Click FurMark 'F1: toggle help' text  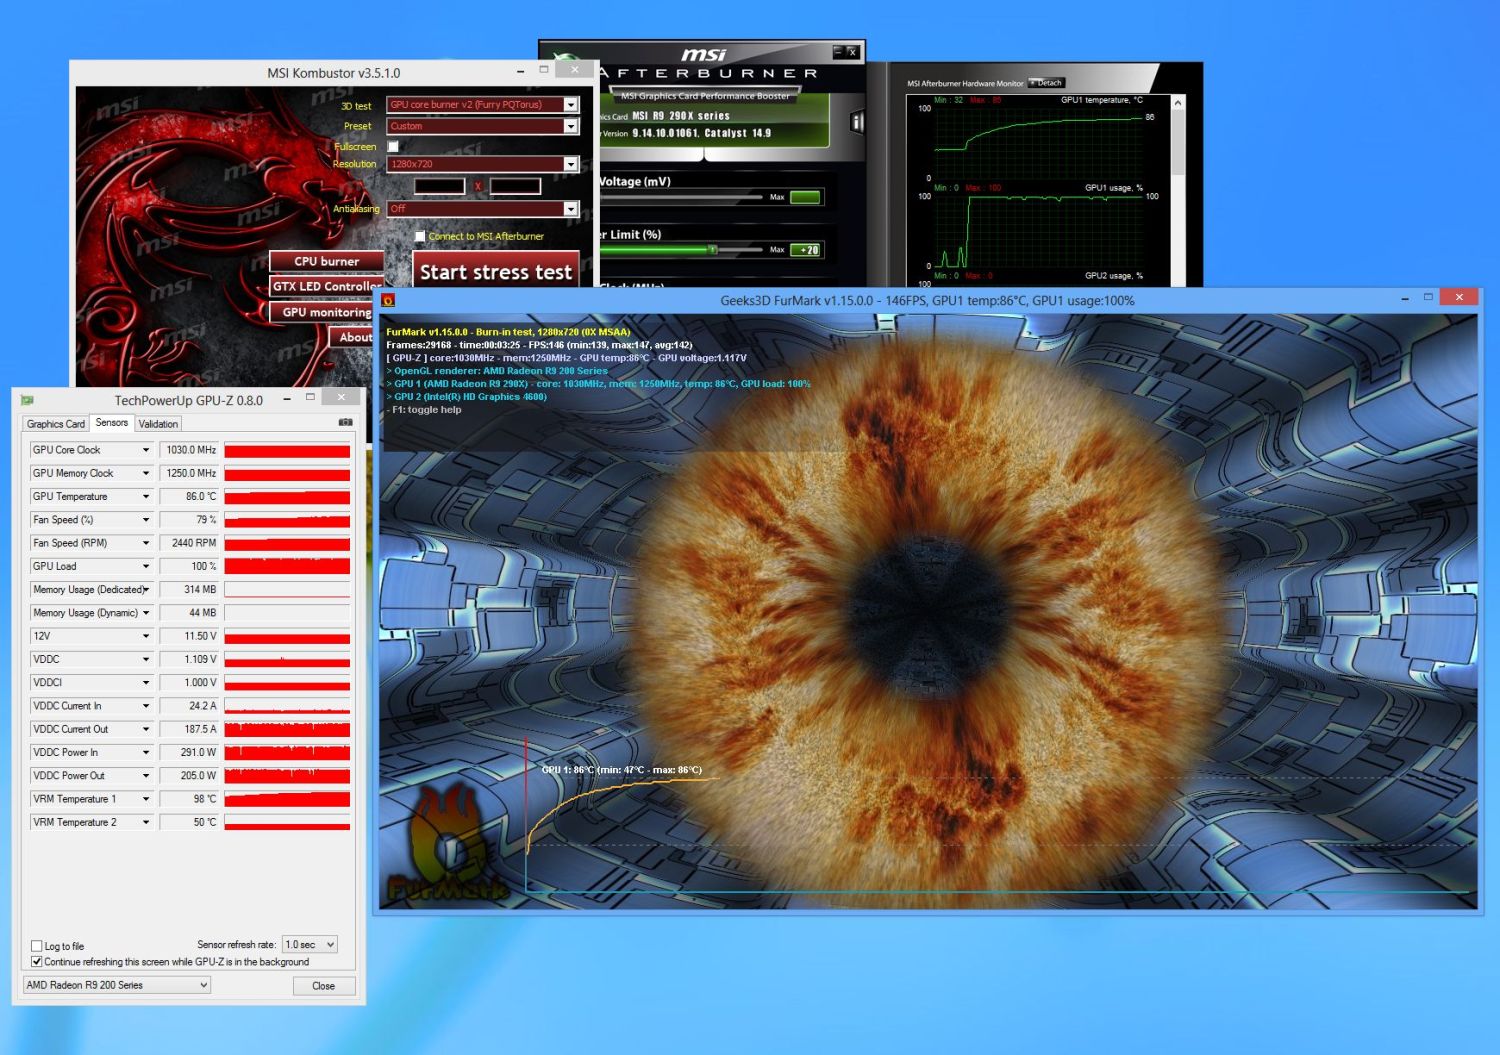[x=427, y=410]
